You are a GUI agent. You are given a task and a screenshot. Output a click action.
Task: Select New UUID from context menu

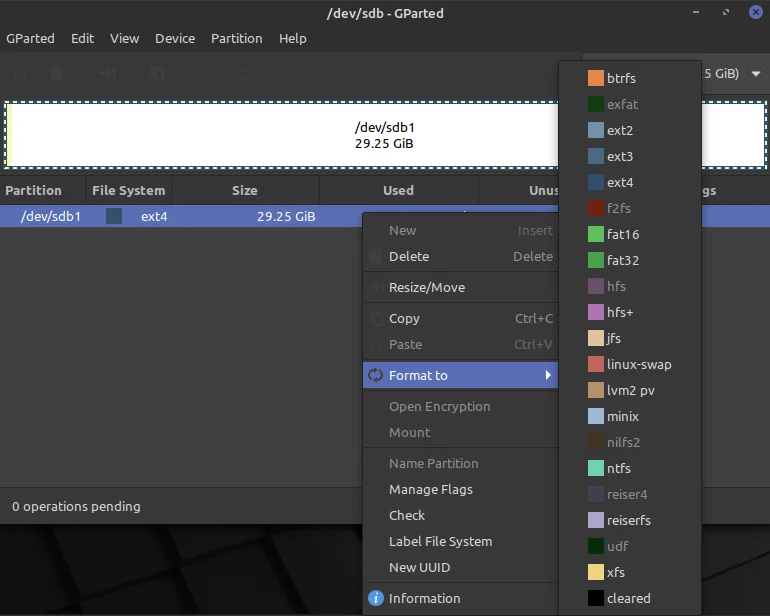(460, 567)
